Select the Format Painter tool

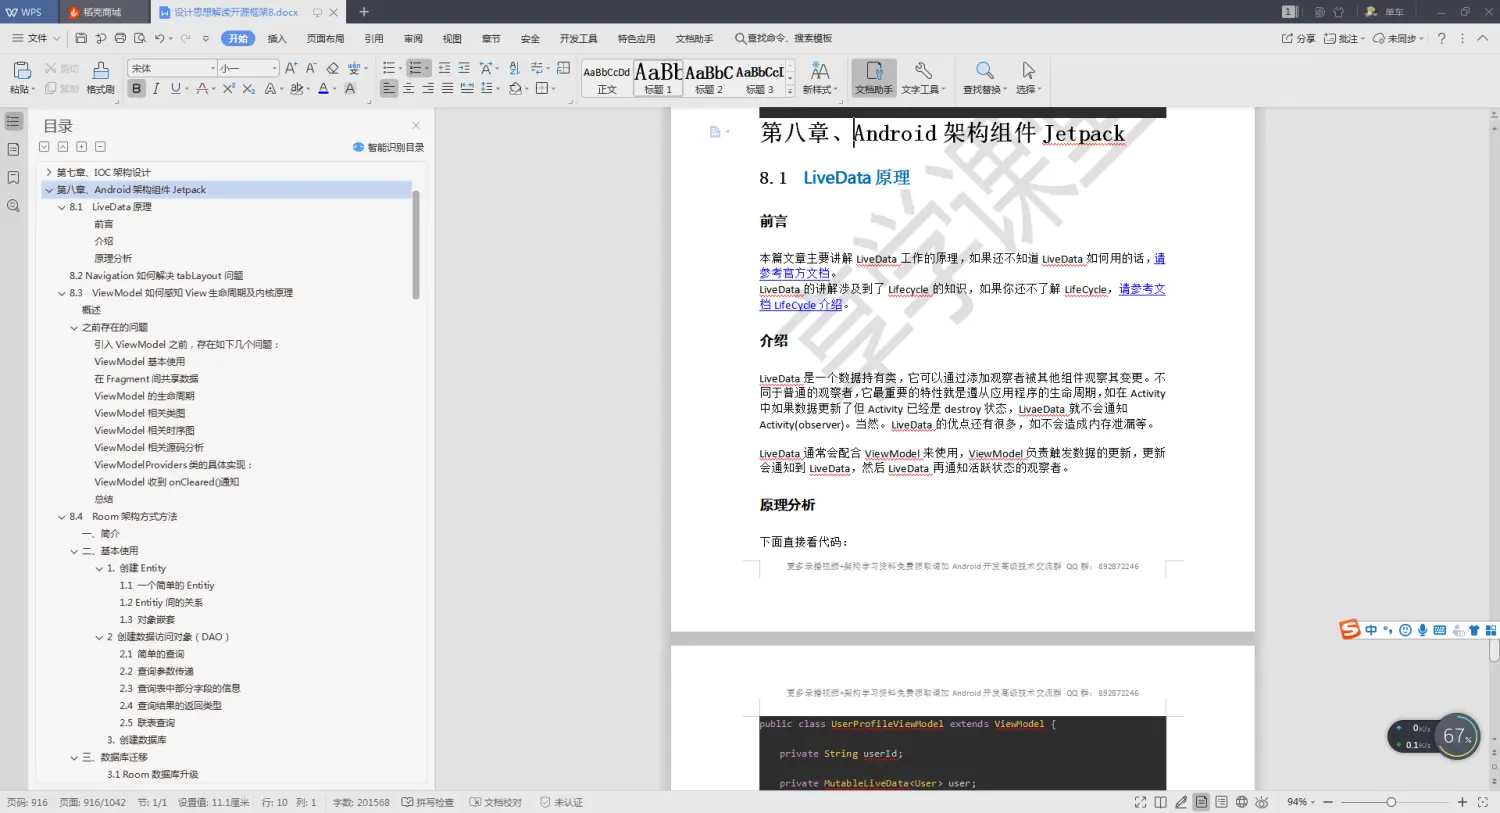coord(100,77)
